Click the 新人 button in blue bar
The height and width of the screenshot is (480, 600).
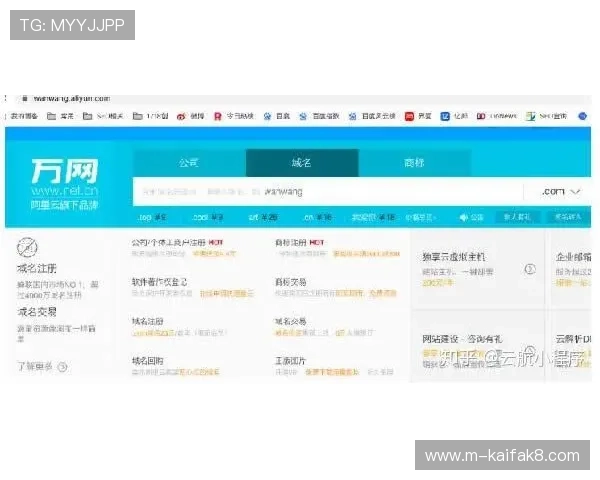pyautogui.click(x=517, y=217)
